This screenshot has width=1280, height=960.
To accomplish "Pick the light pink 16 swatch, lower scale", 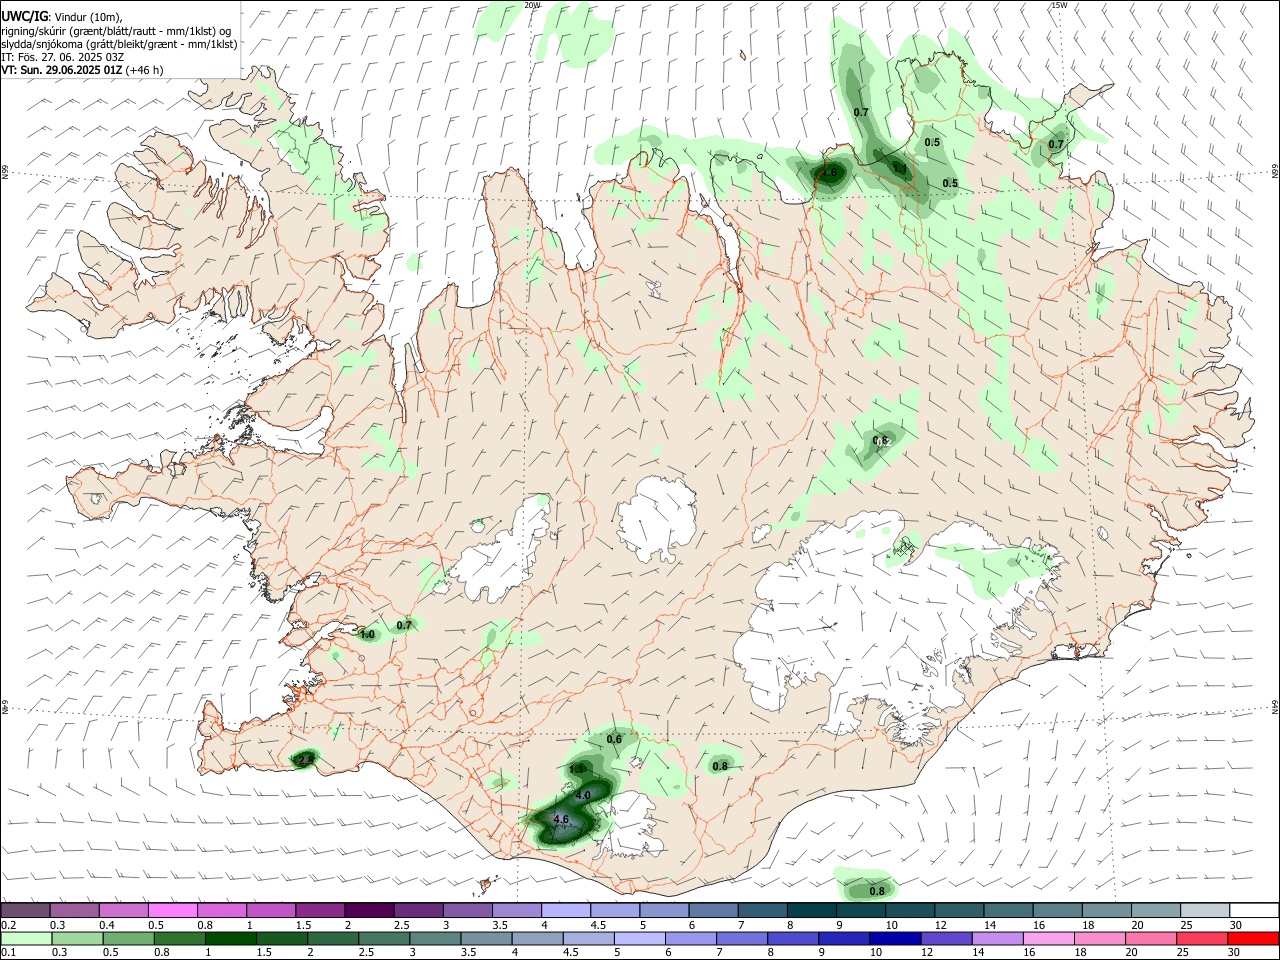I will tap(1048, 938).
